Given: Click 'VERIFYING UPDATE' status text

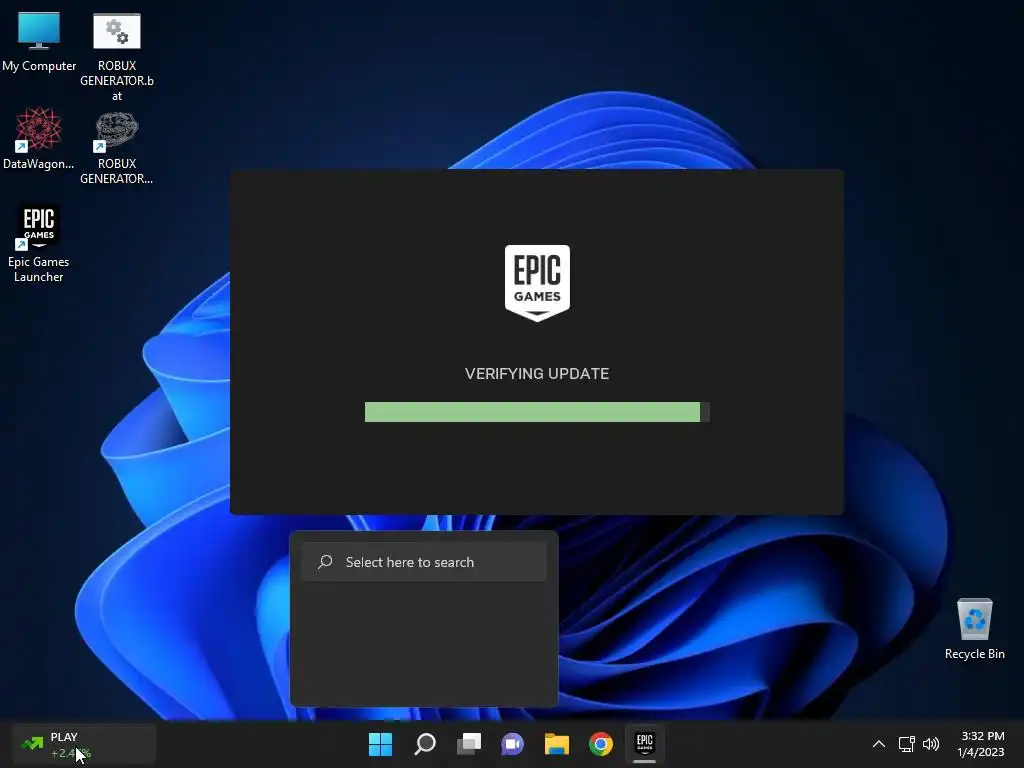Looking at the screenshot, I should [x=537, y=374].
